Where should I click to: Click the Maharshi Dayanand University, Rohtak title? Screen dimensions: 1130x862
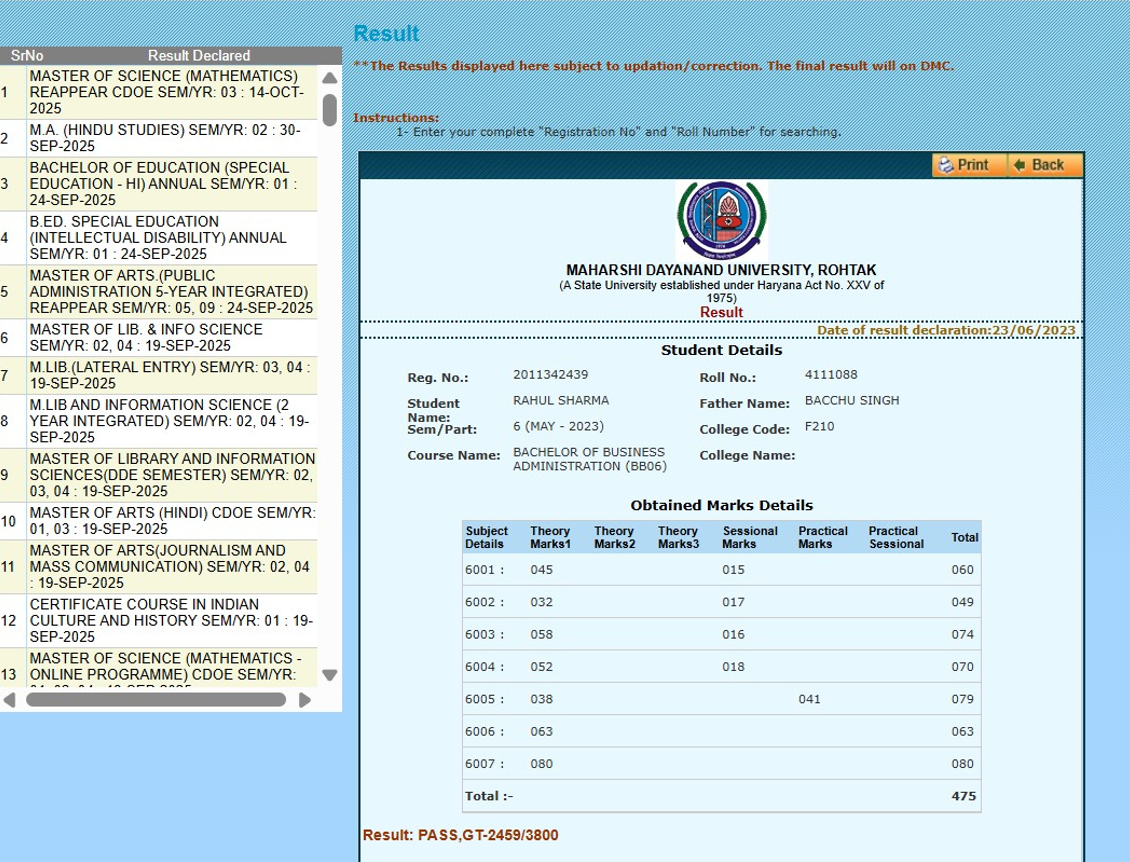coord(721,270)
